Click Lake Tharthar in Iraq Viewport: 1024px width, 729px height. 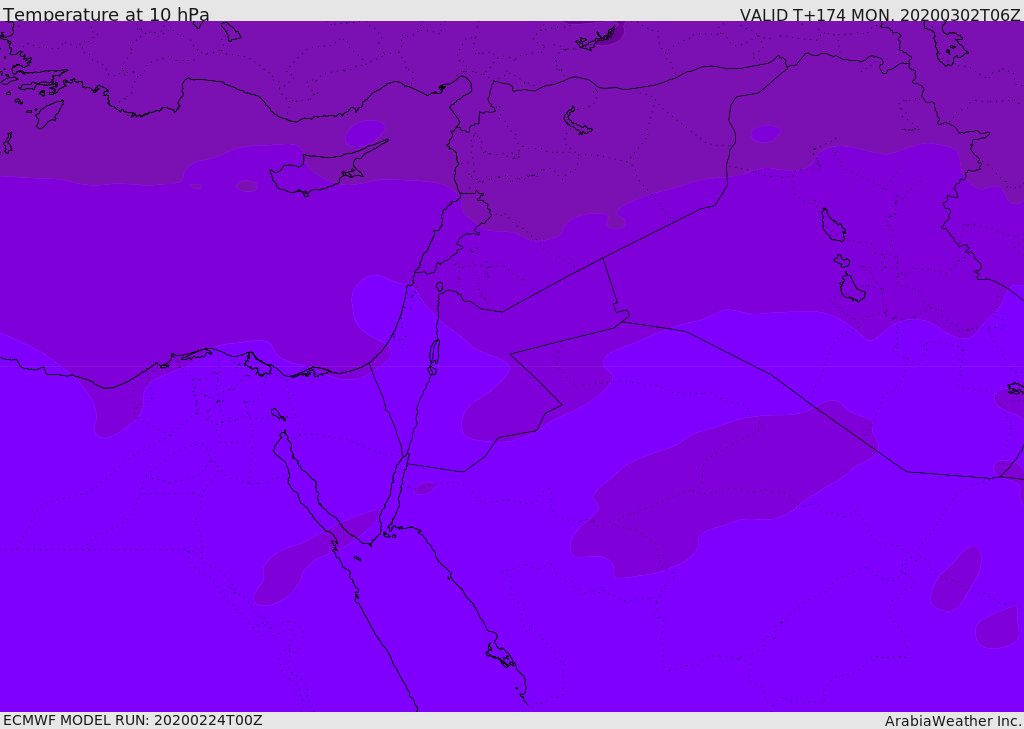click(x=832, y=225)
